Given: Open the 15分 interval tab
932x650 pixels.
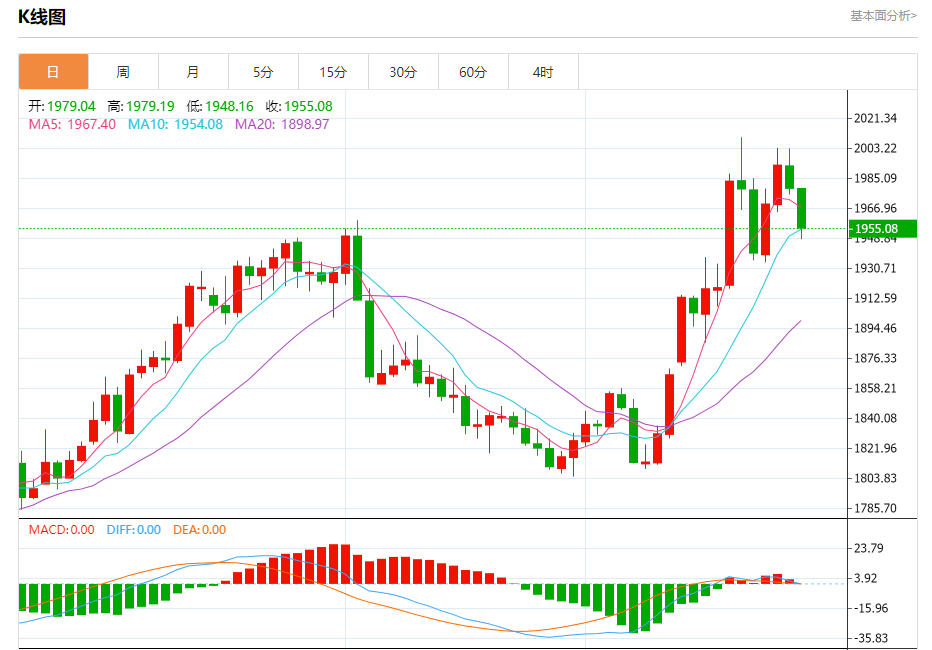Looking at the screenshot, I should [333, 72].
